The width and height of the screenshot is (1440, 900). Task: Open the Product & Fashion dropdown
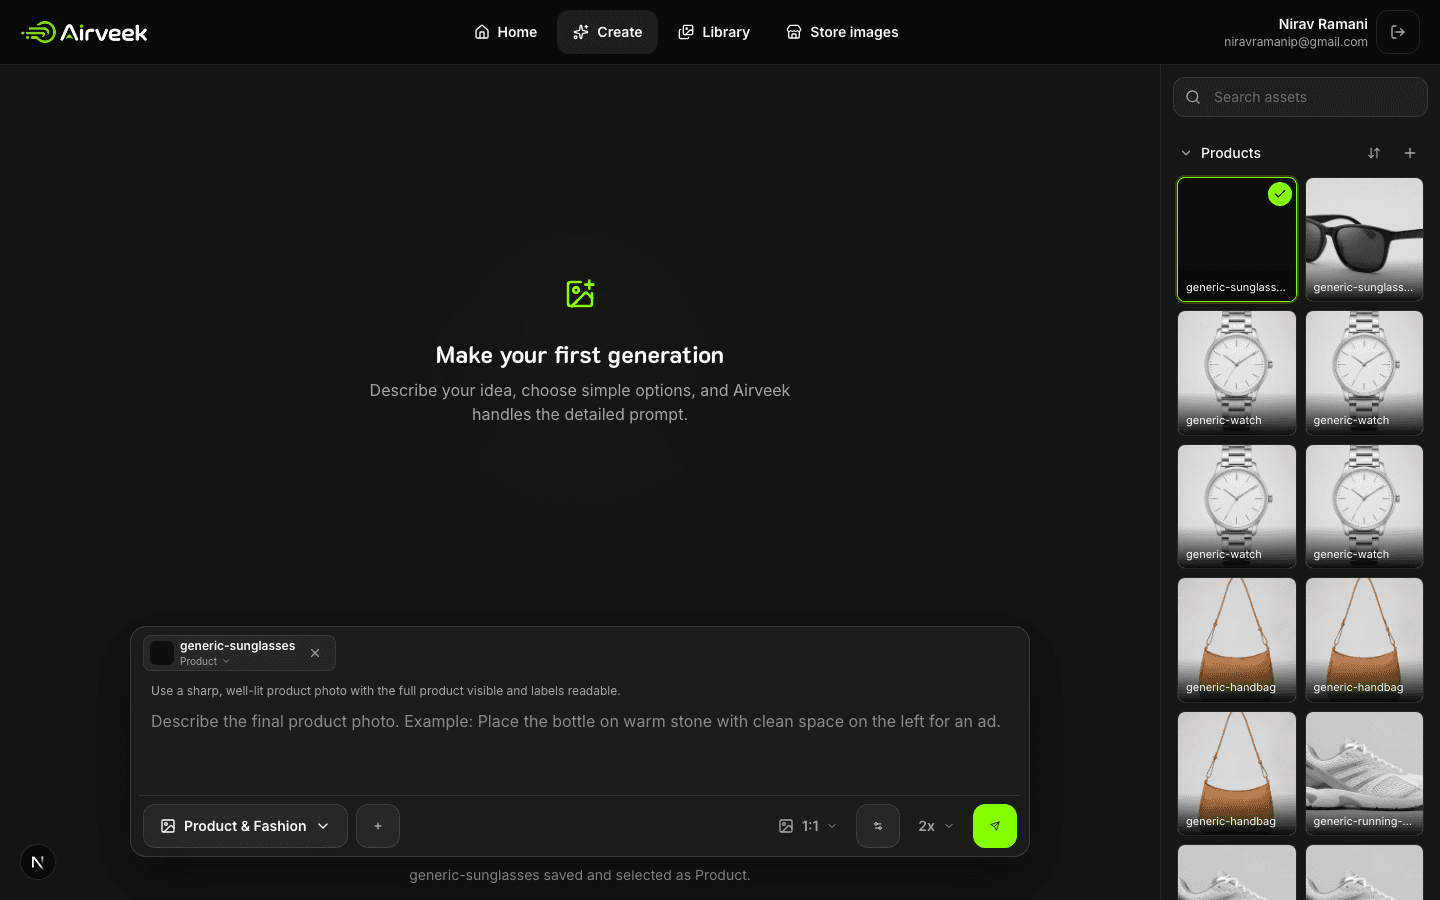[x=245, y=826]
